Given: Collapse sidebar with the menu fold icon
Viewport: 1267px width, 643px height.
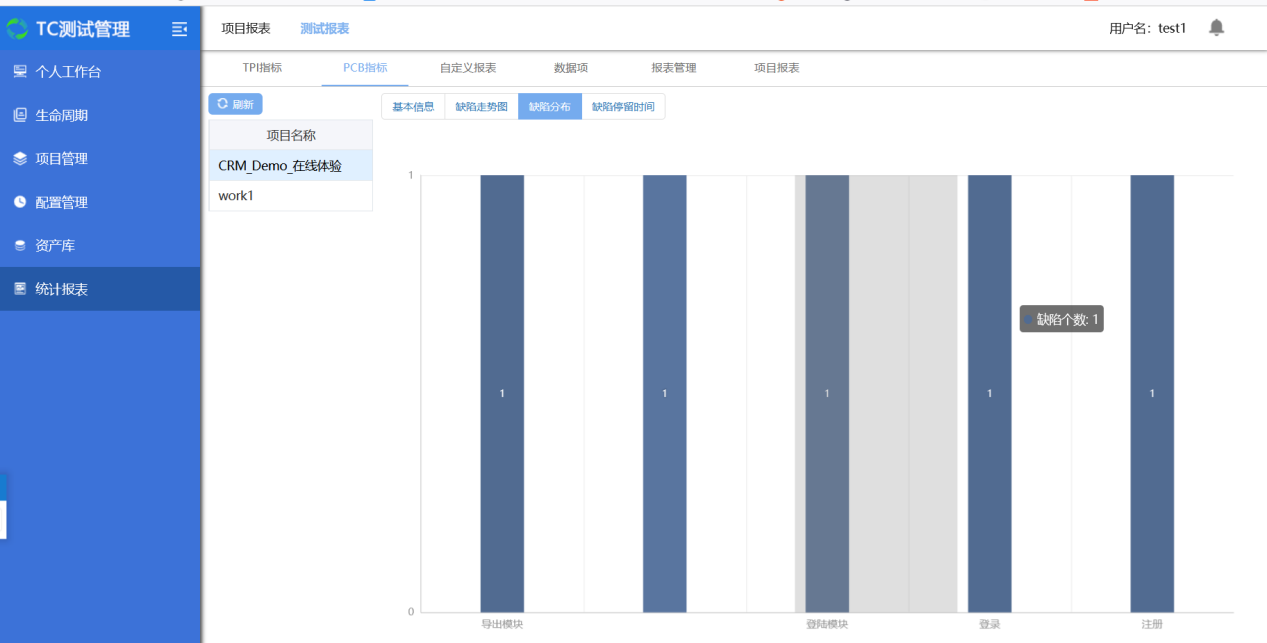Looking at the screenshot, I should (180, 29).
